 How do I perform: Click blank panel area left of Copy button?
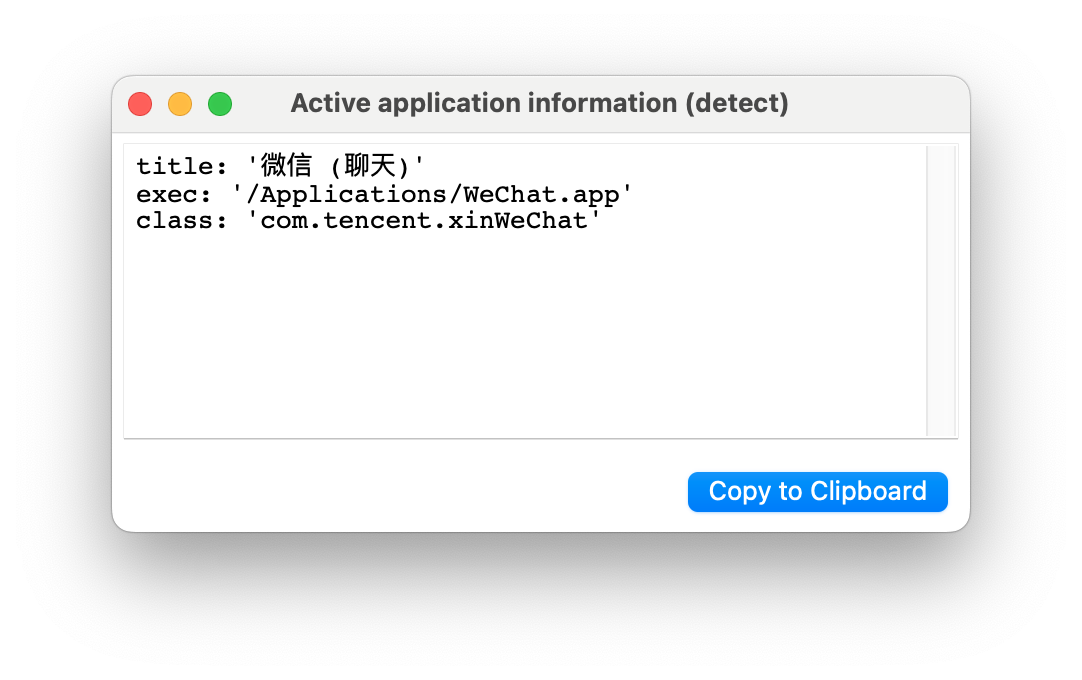coord(400,490)
